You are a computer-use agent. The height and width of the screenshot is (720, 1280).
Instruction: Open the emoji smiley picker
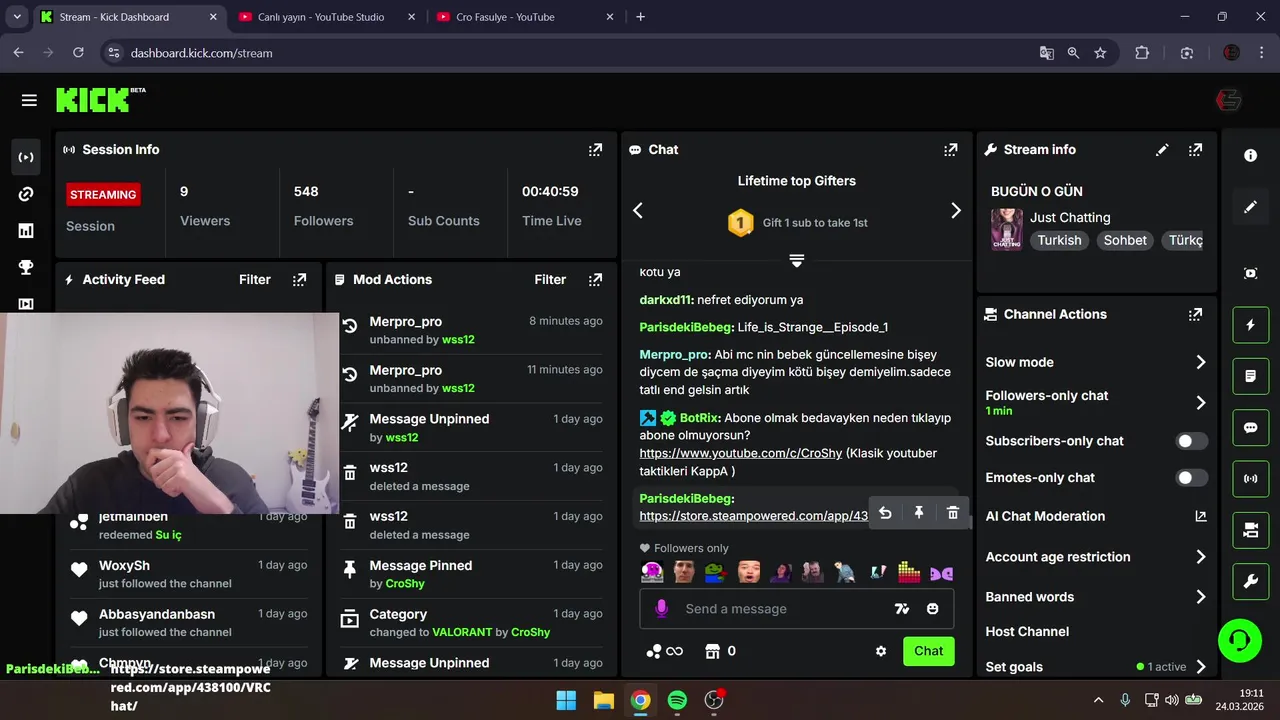click(933, 608)
